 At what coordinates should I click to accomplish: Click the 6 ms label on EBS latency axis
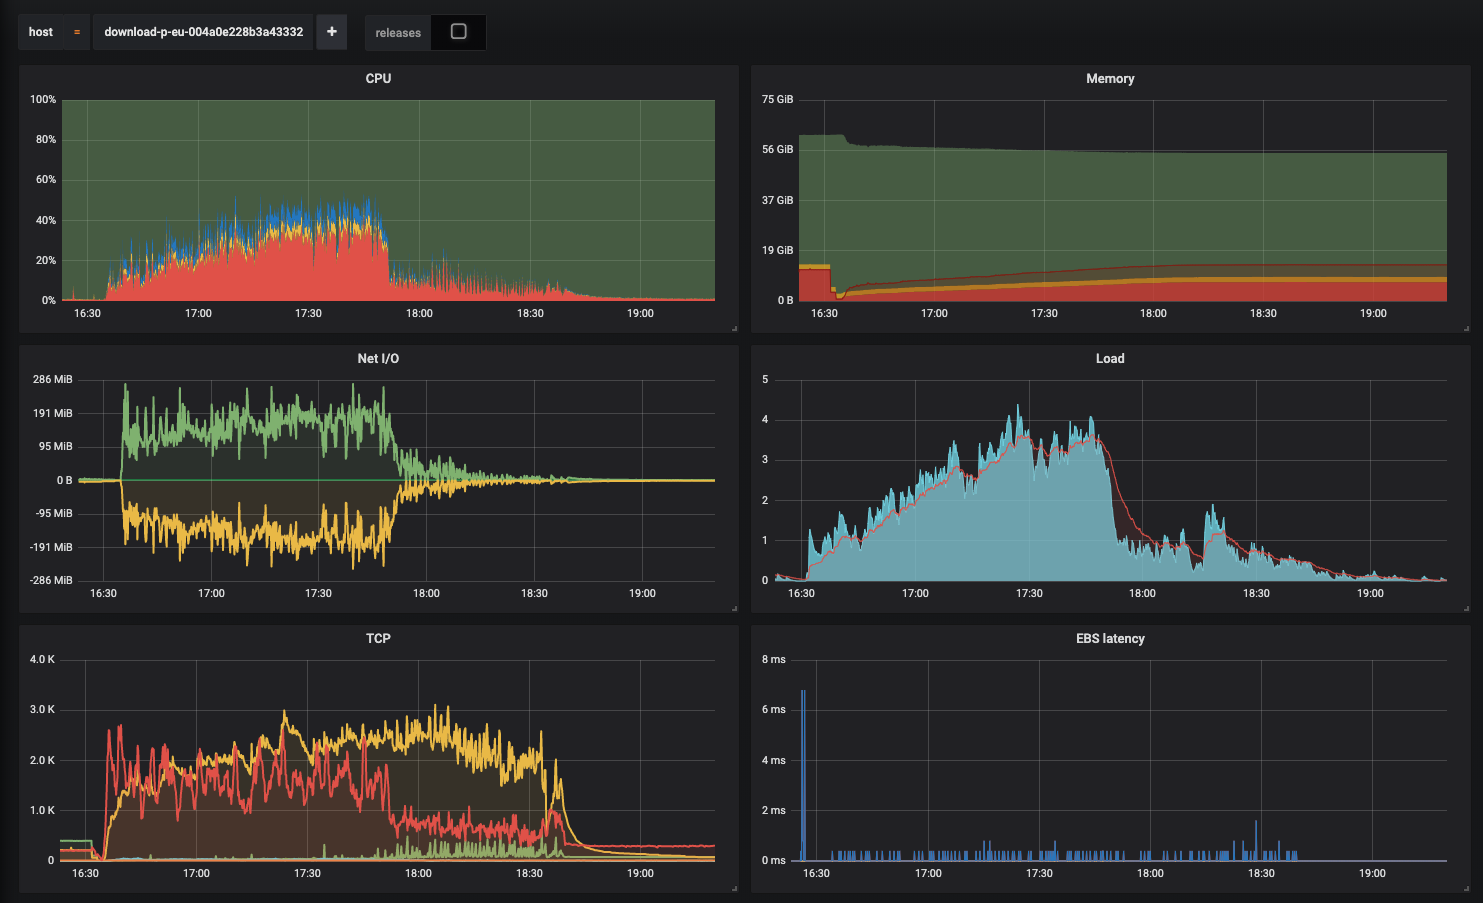pos(774,710)
